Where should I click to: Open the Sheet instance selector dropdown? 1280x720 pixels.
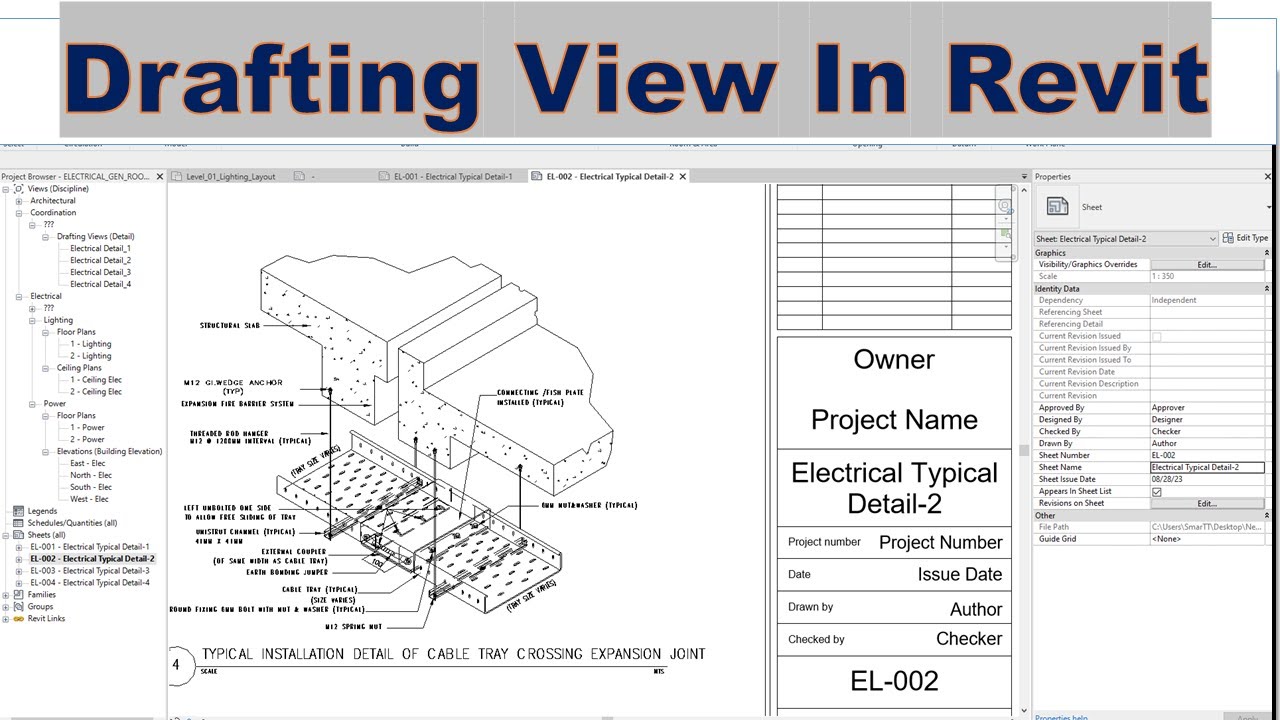click(x=1126, y=239)
